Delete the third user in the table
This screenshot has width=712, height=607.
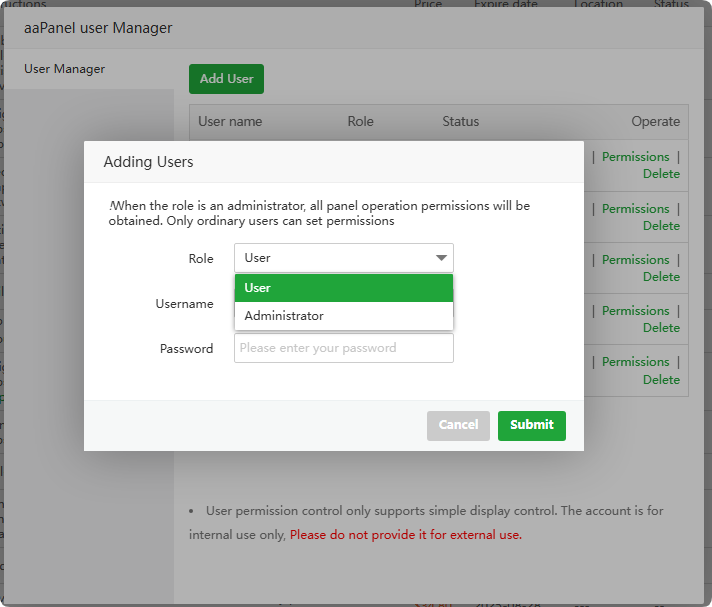pos(661,277)
